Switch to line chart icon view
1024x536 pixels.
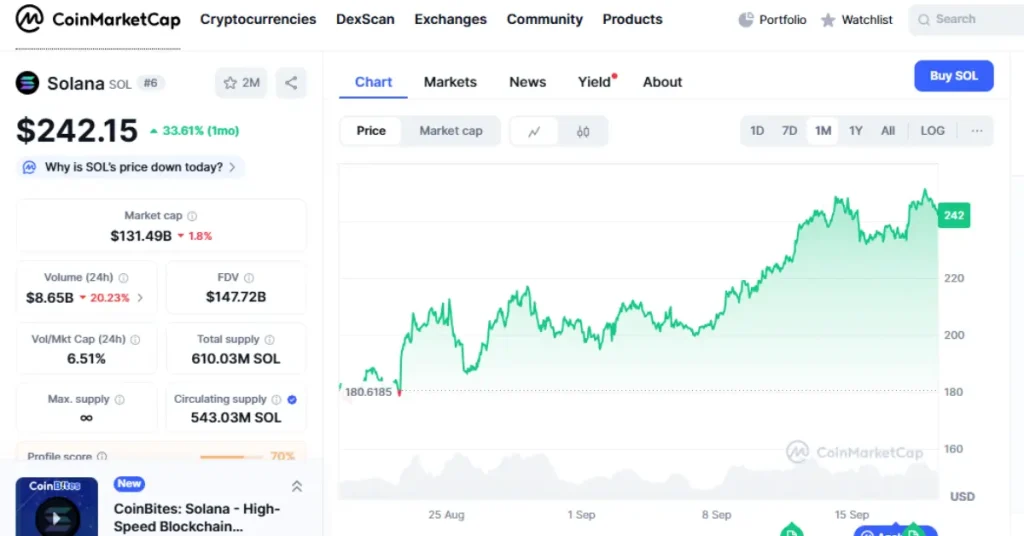(x=535, y=131)
